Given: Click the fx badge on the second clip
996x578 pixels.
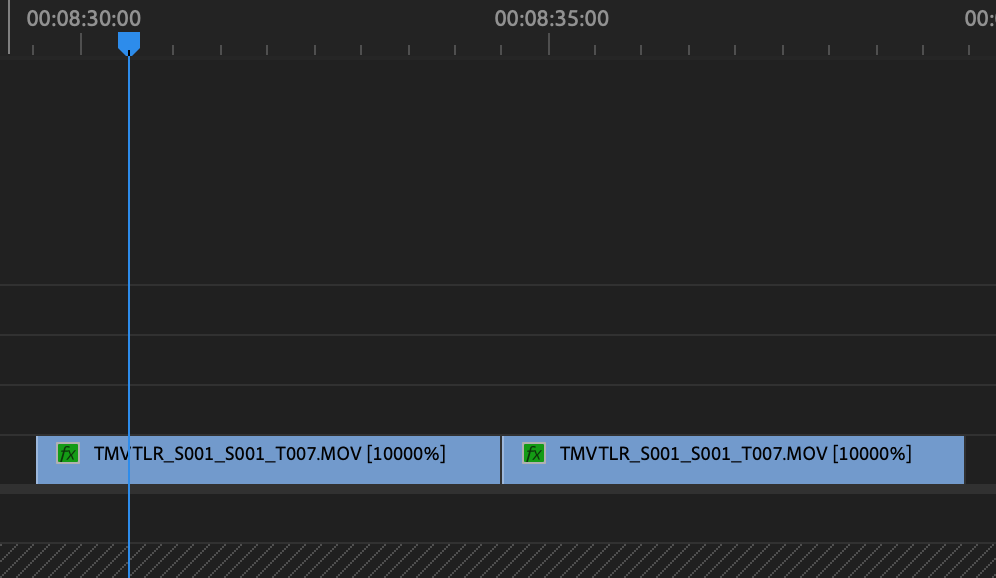Looking at the screenshot, I should 534,454.
